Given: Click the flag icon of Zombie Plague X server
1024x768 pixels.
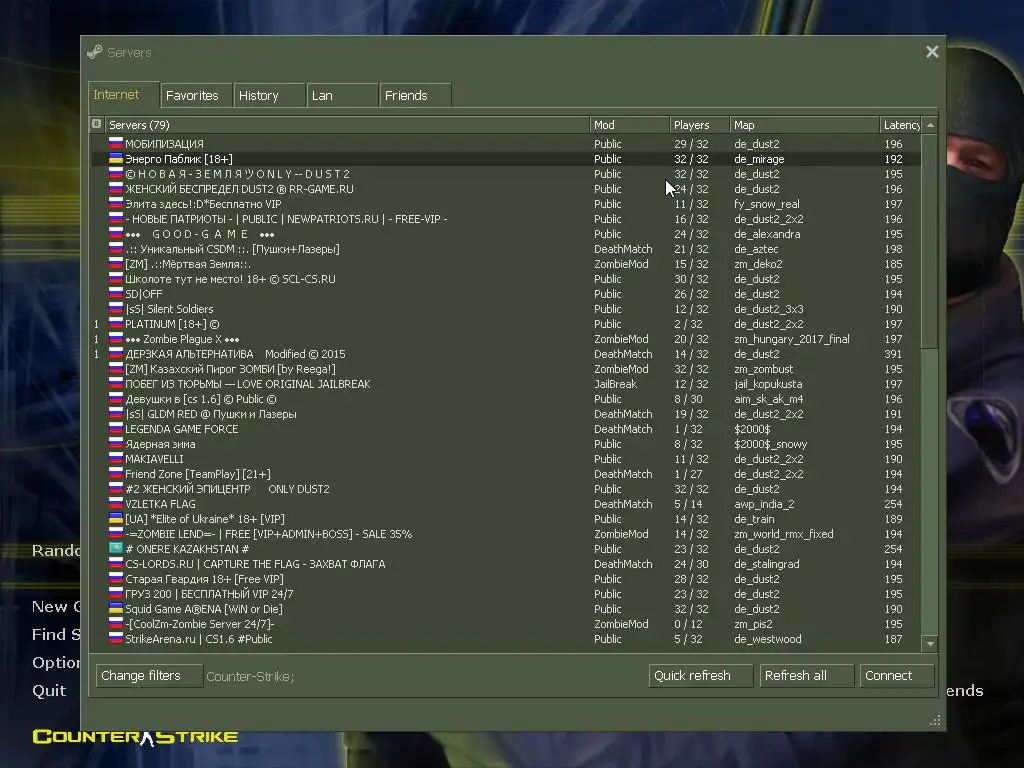Looking at the screenshot, I should click(116, 338).
